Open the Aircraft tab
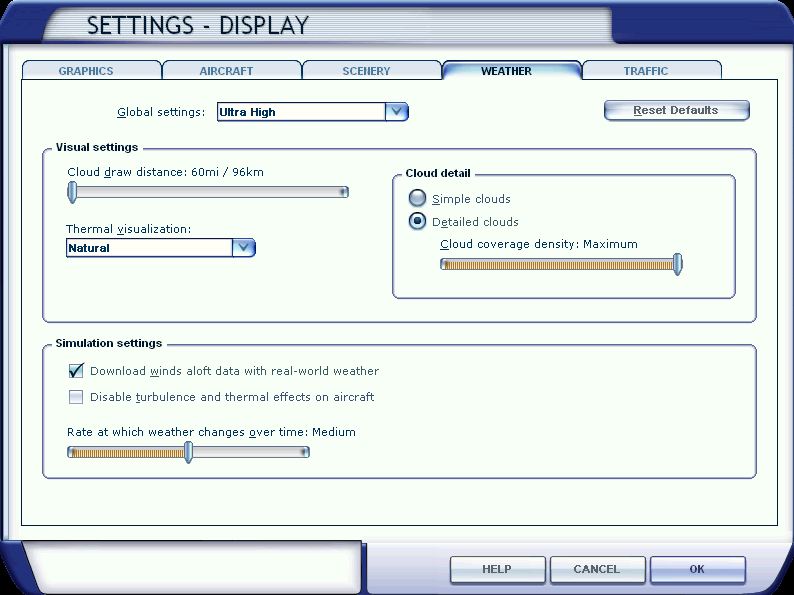The width and height of the screenshot is (794, 595). click(x=226, y=71)
